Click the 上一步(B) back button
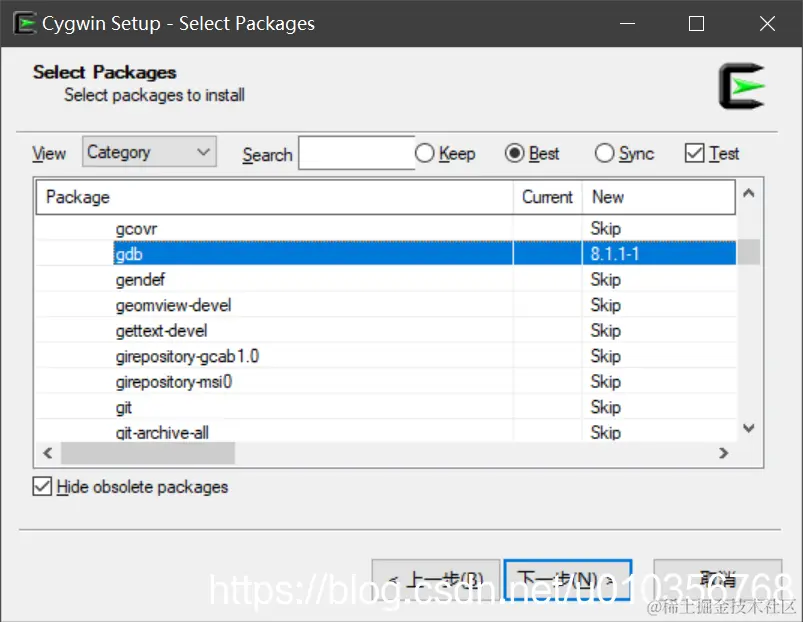Viewport: 803px width, 622px height. click(x=436, y=580)
